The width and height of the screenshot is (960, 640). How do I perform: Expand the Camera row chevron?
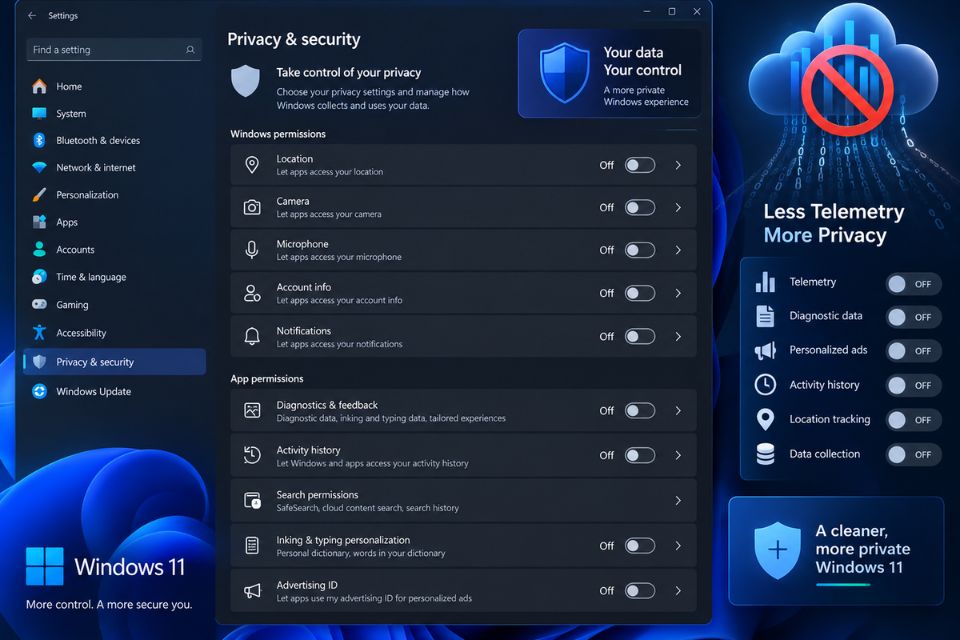678,208
